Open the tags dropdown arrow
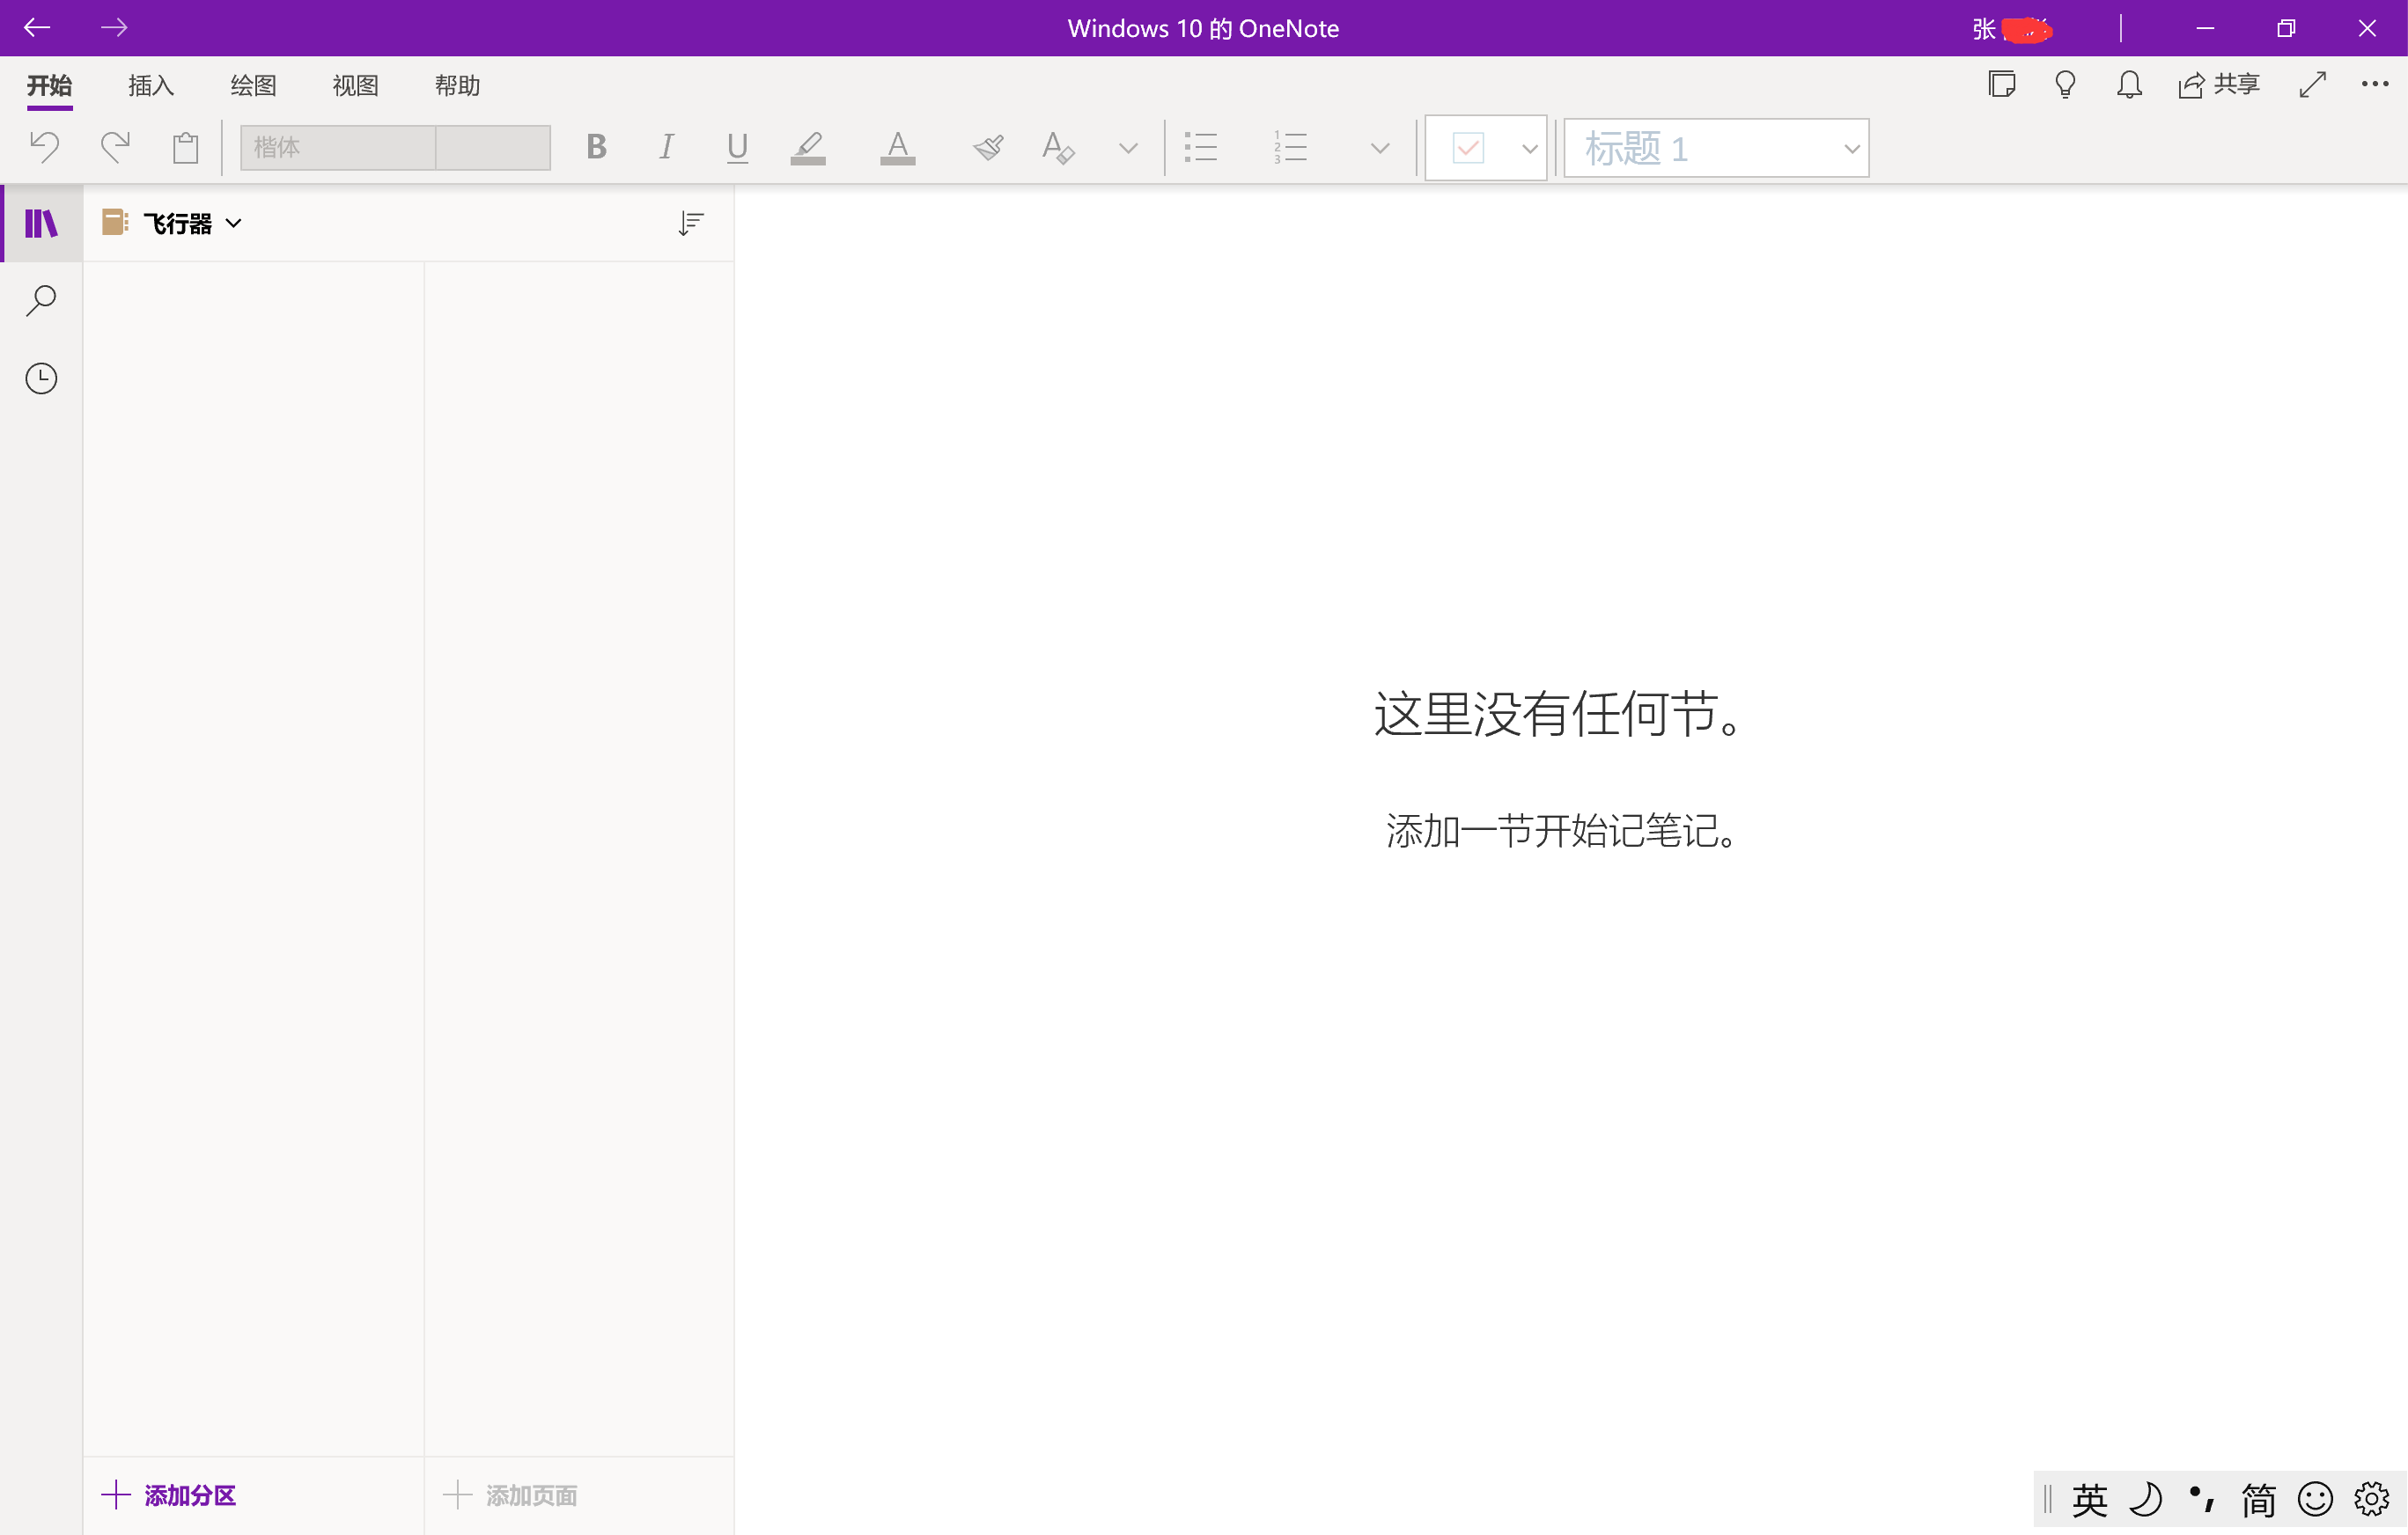The image size is (2408, 1535). [1529, 149]
